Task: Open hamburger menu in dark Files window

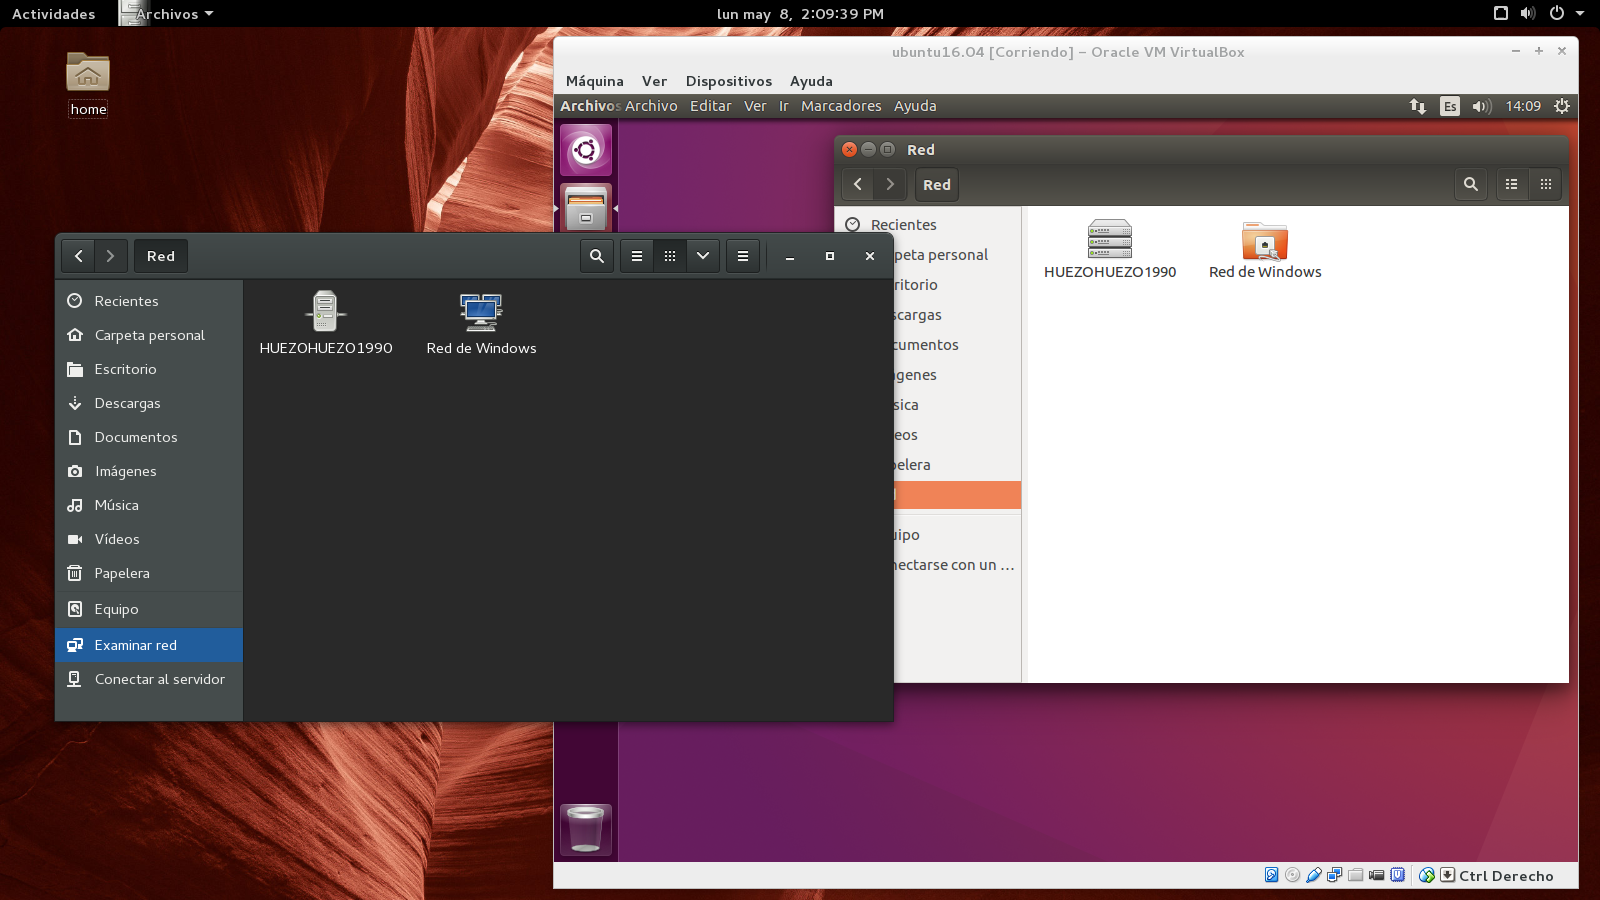Action: pyautogui.click(x=743, y=256)
